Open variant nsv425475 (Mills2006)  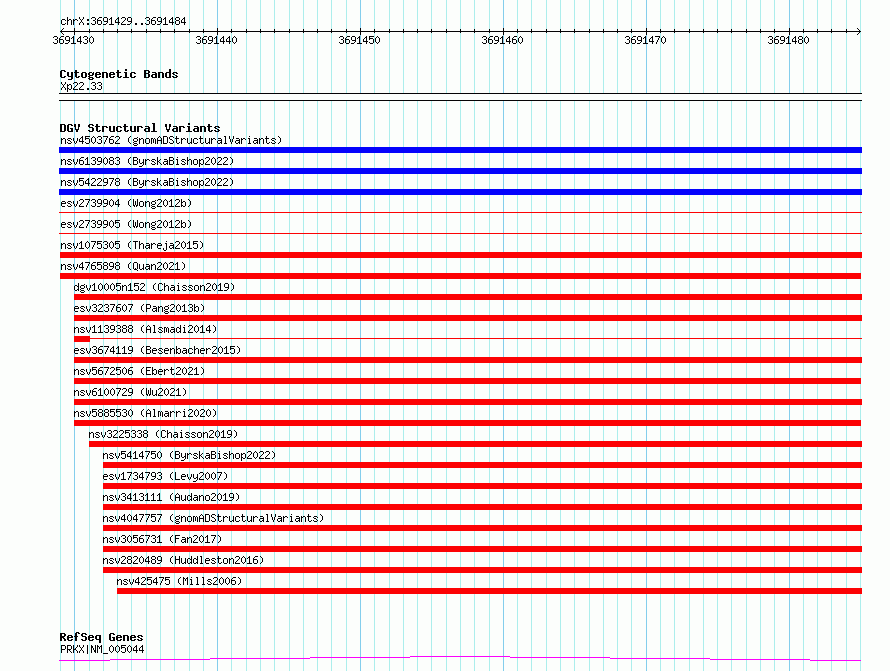click(x=179, y=581)
